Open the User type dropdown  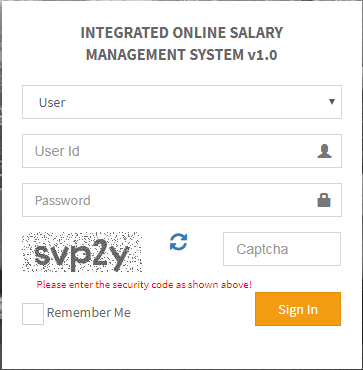click(x=182, y=102)
